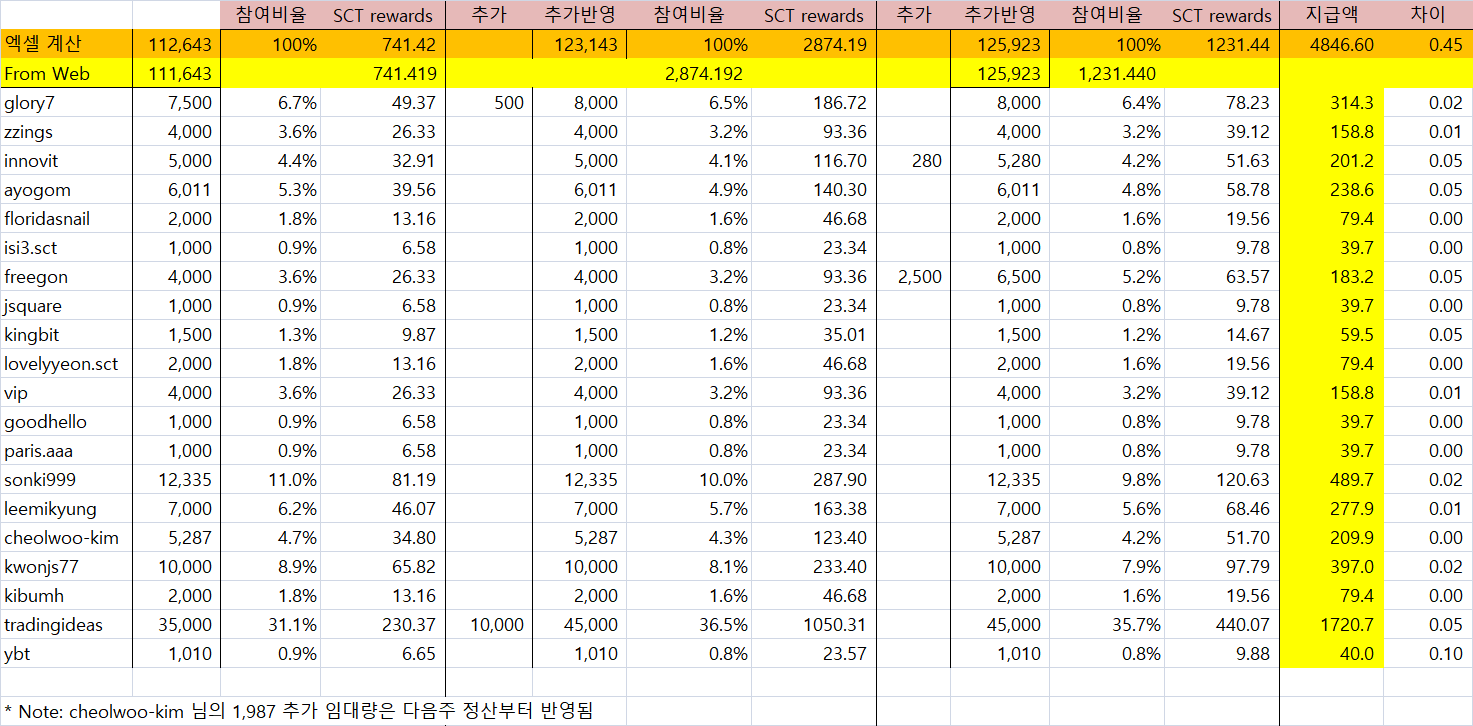Screen dimensions: 1473x726
Task: Click the cell showing 123,143
Action: point(580,44)
